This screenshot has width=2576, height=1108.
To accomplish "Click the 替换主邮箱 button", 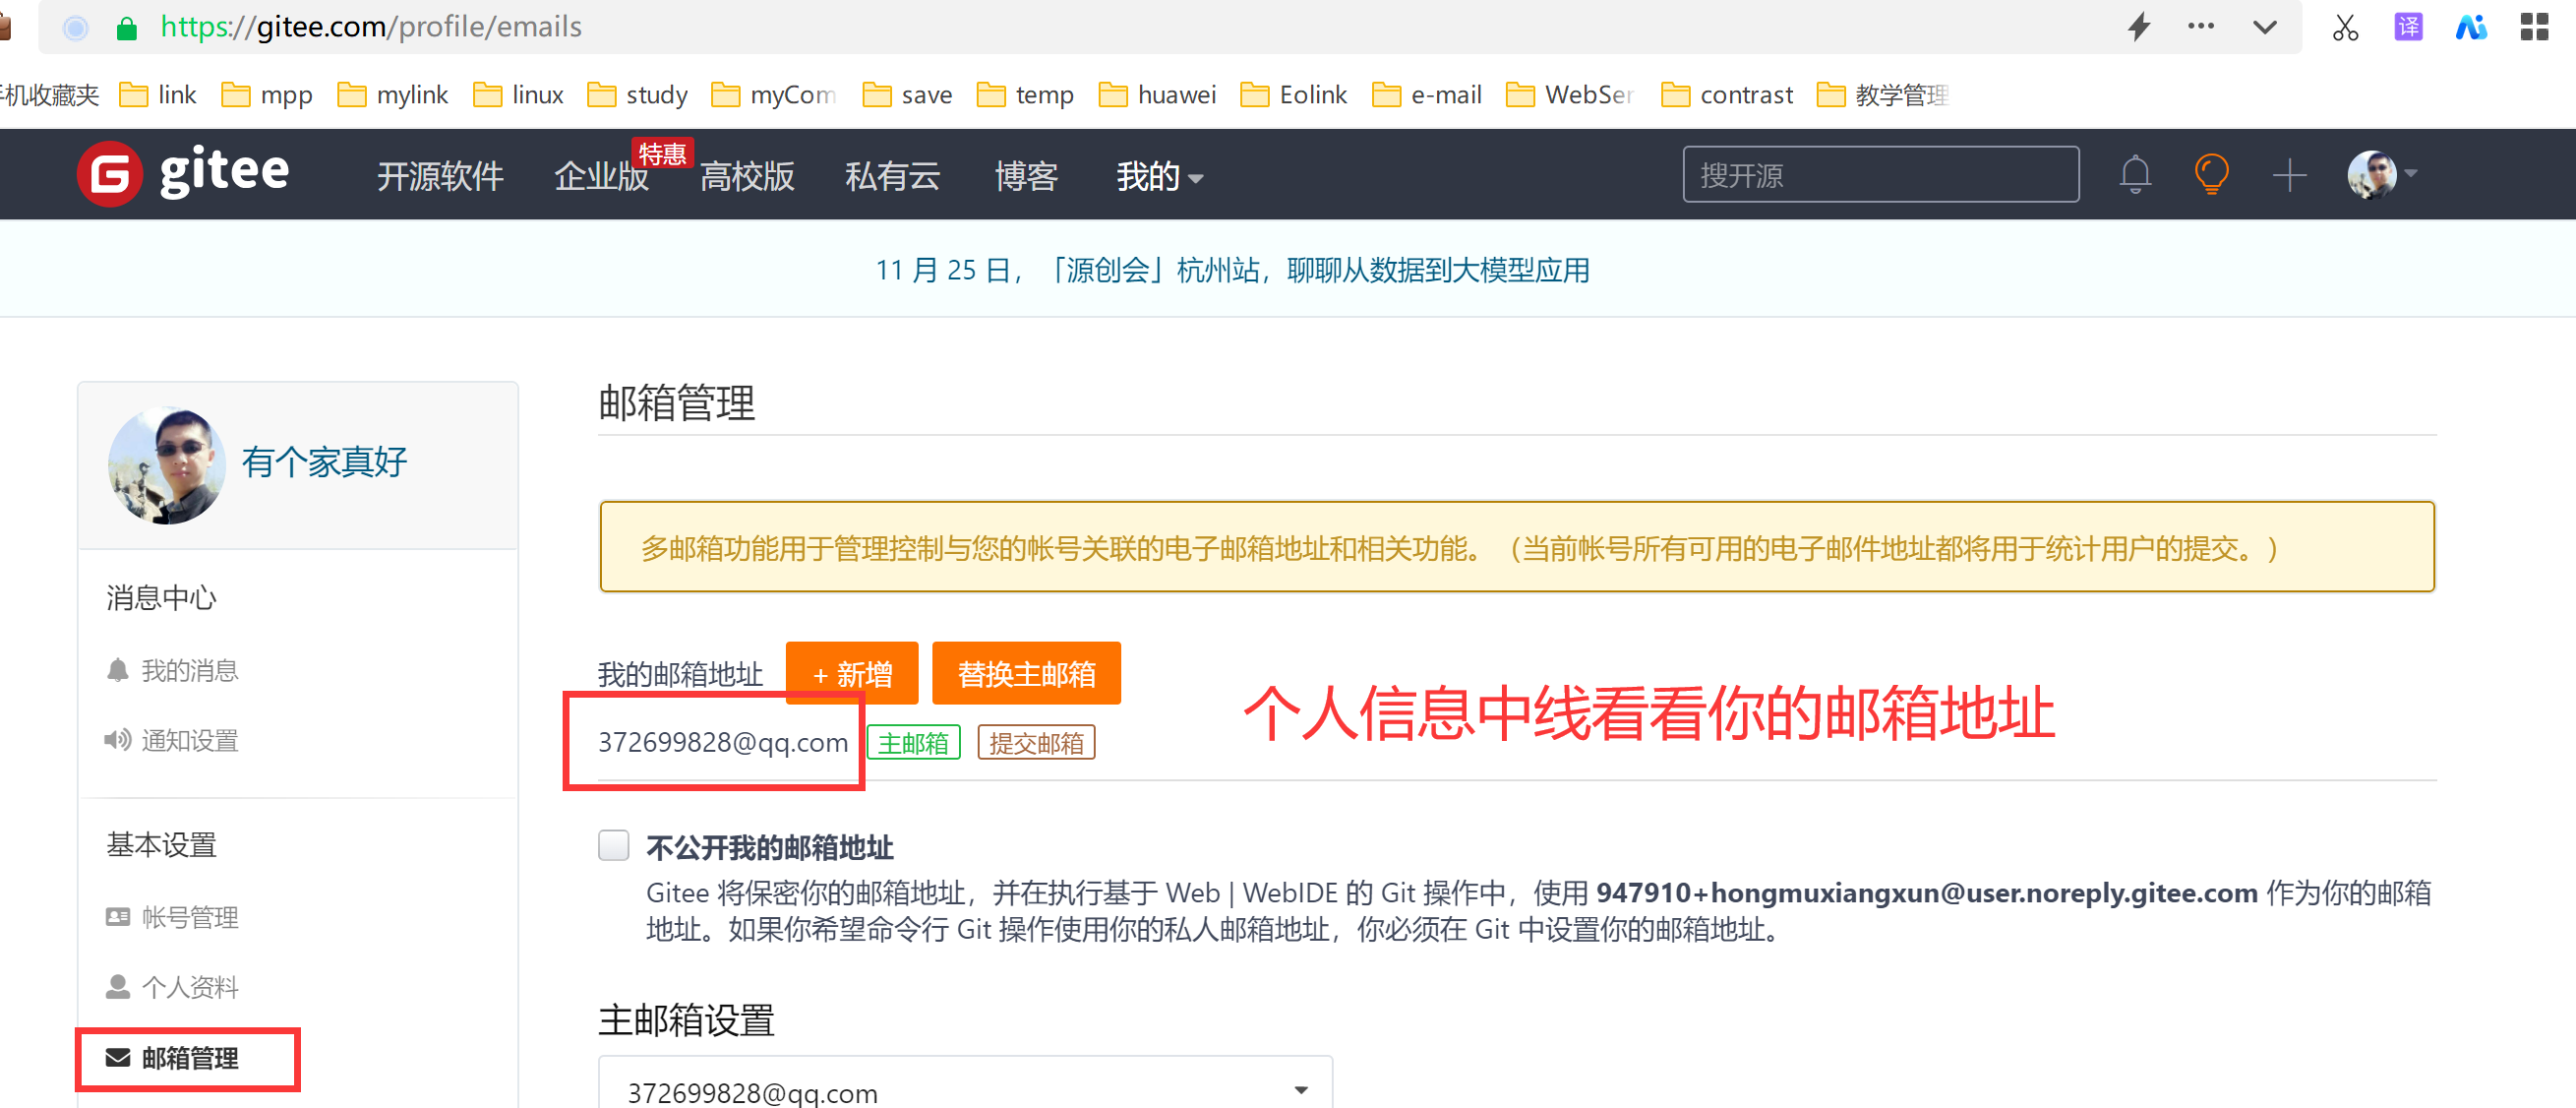I will pos(1025,673).
